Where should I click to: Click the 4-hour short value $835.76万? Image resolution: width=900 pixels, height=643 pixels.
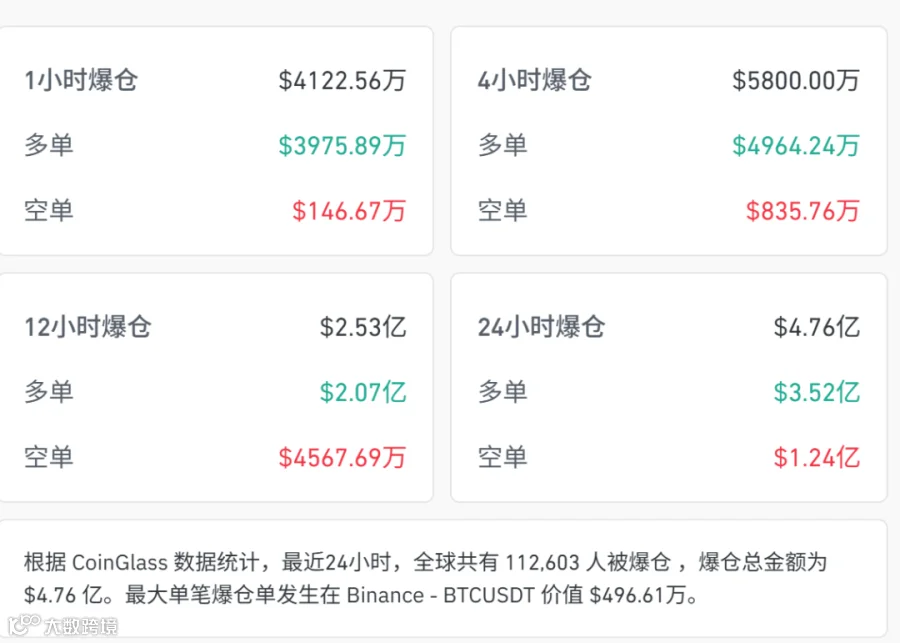803,211
